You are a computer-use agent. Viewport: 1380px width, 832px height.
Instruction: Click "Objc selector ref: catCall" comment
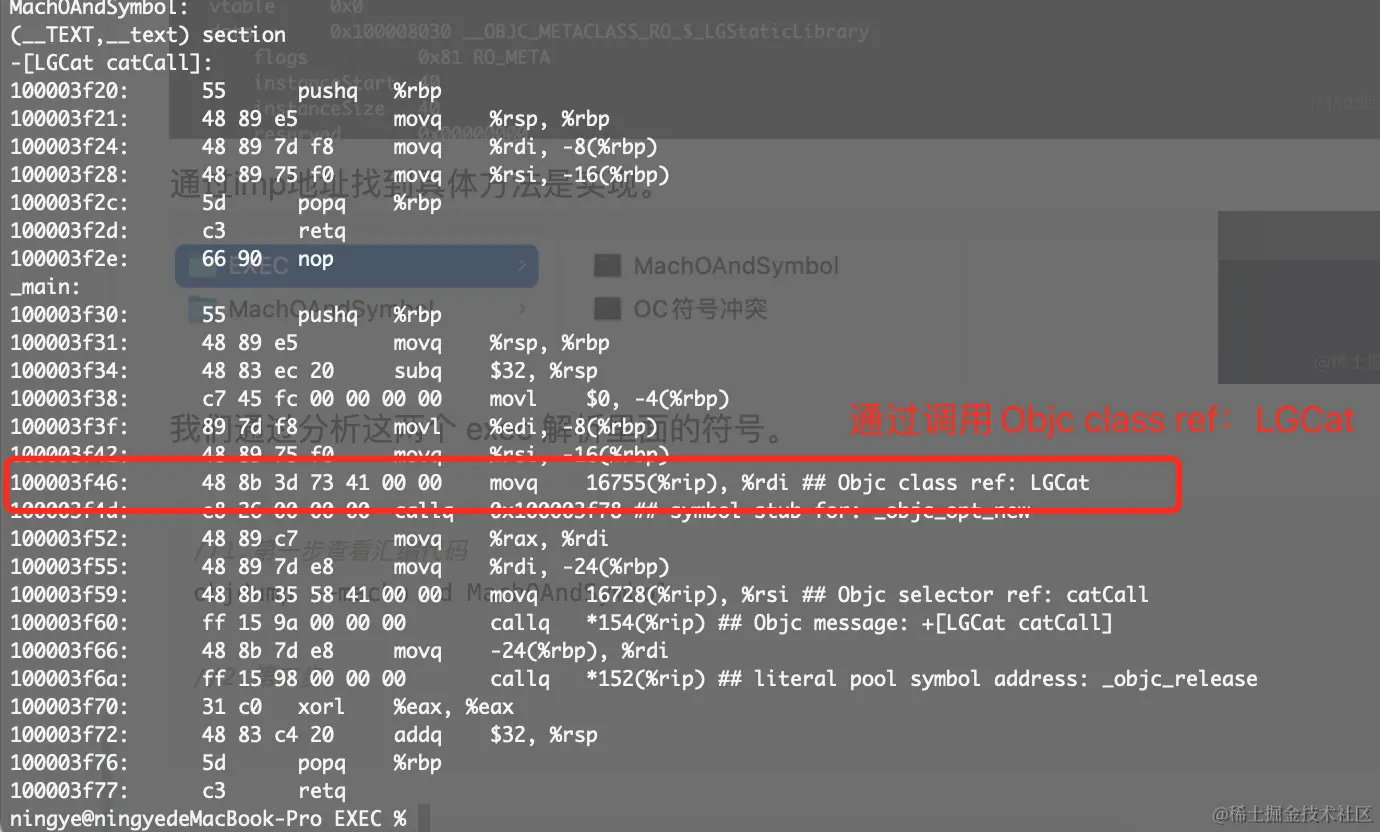tap(993, 595)
